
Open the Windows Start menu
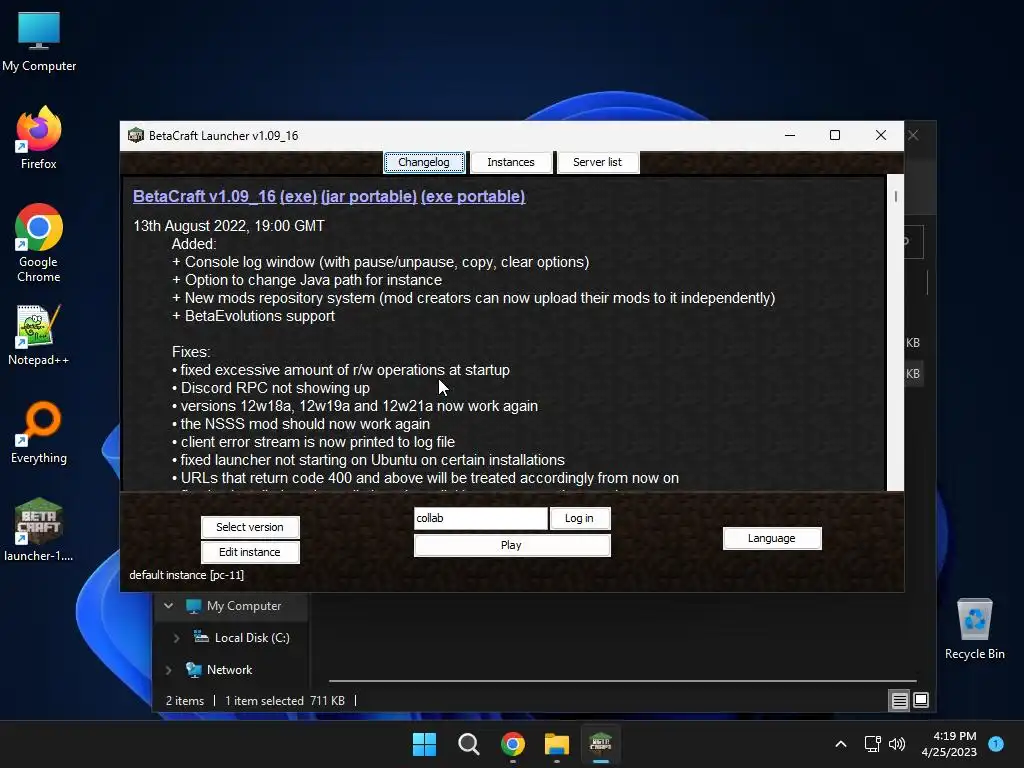coord(424,744)
